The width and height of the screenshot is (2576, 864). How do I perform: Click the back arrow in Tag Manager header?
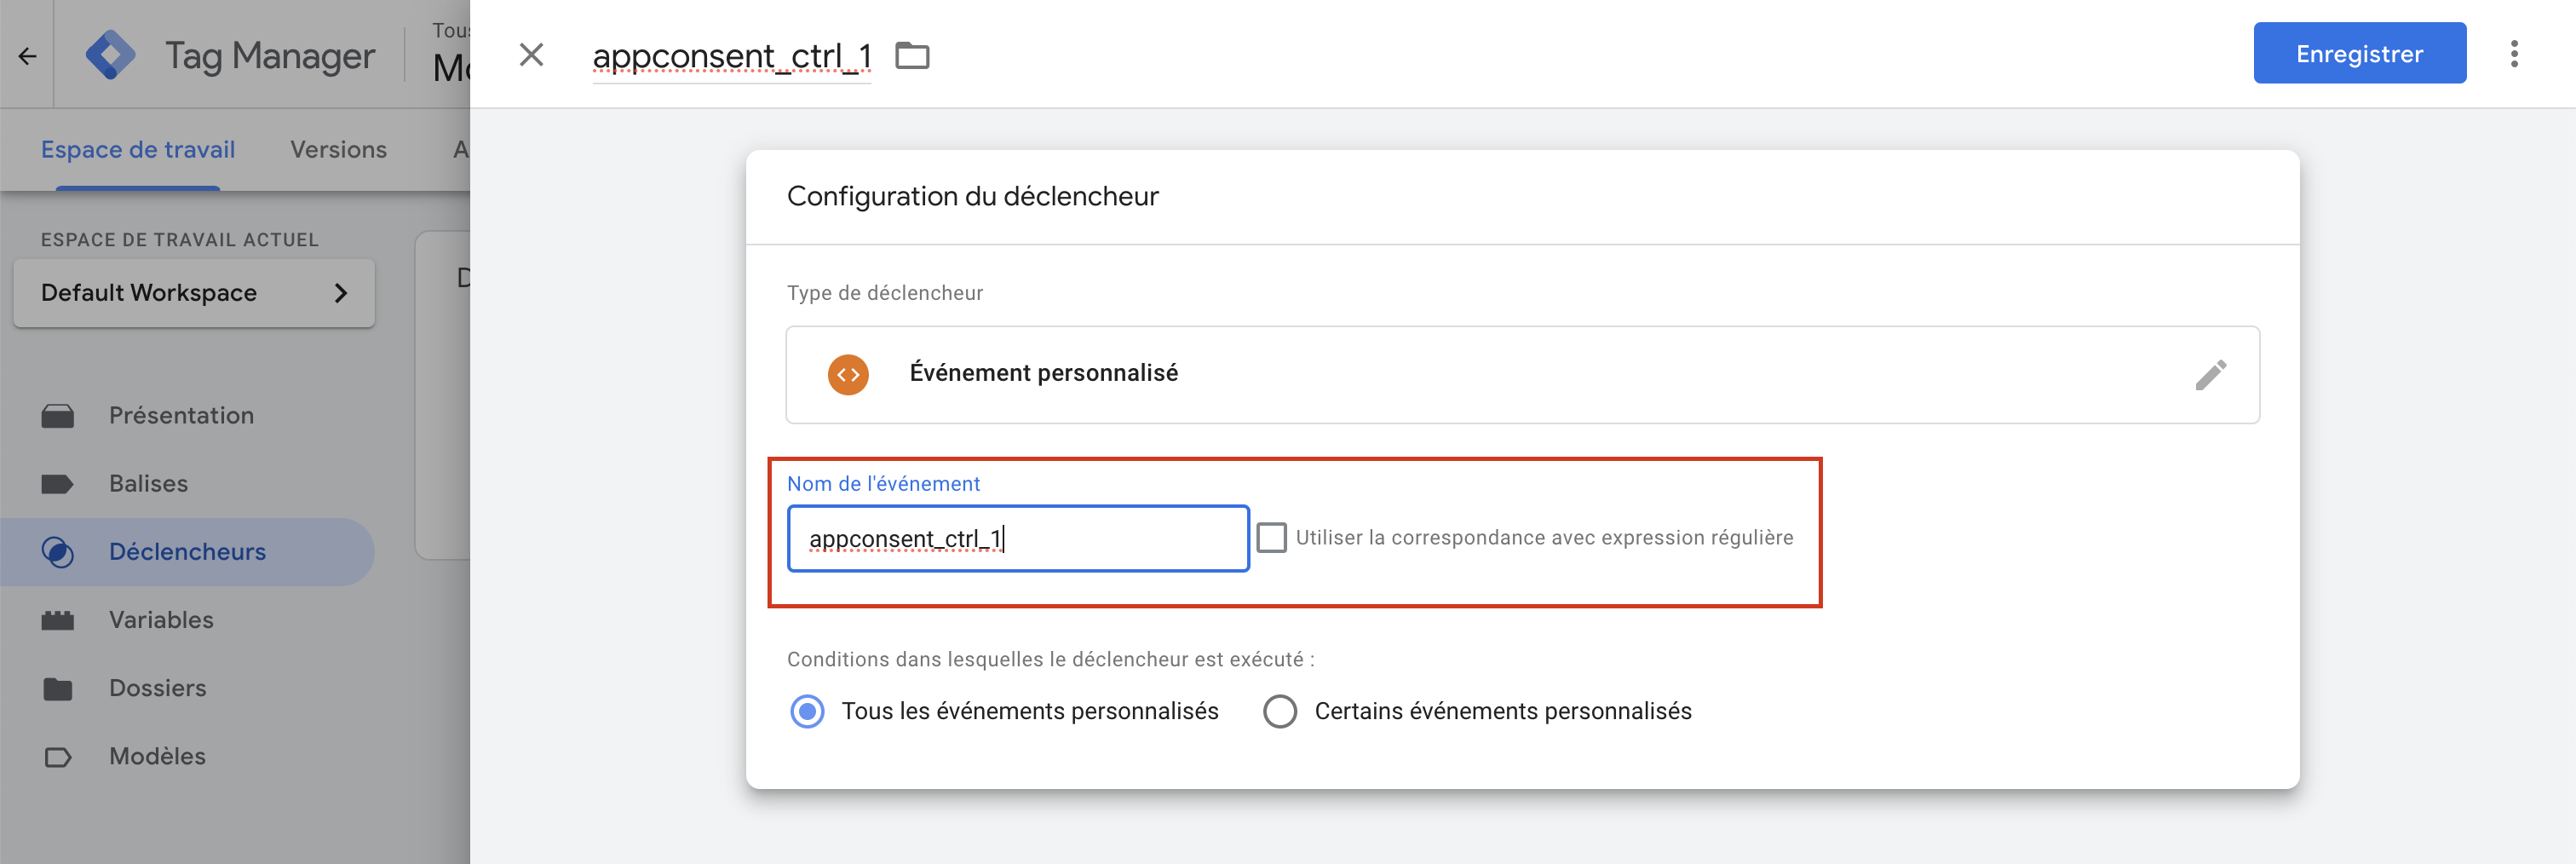[27, 56]
